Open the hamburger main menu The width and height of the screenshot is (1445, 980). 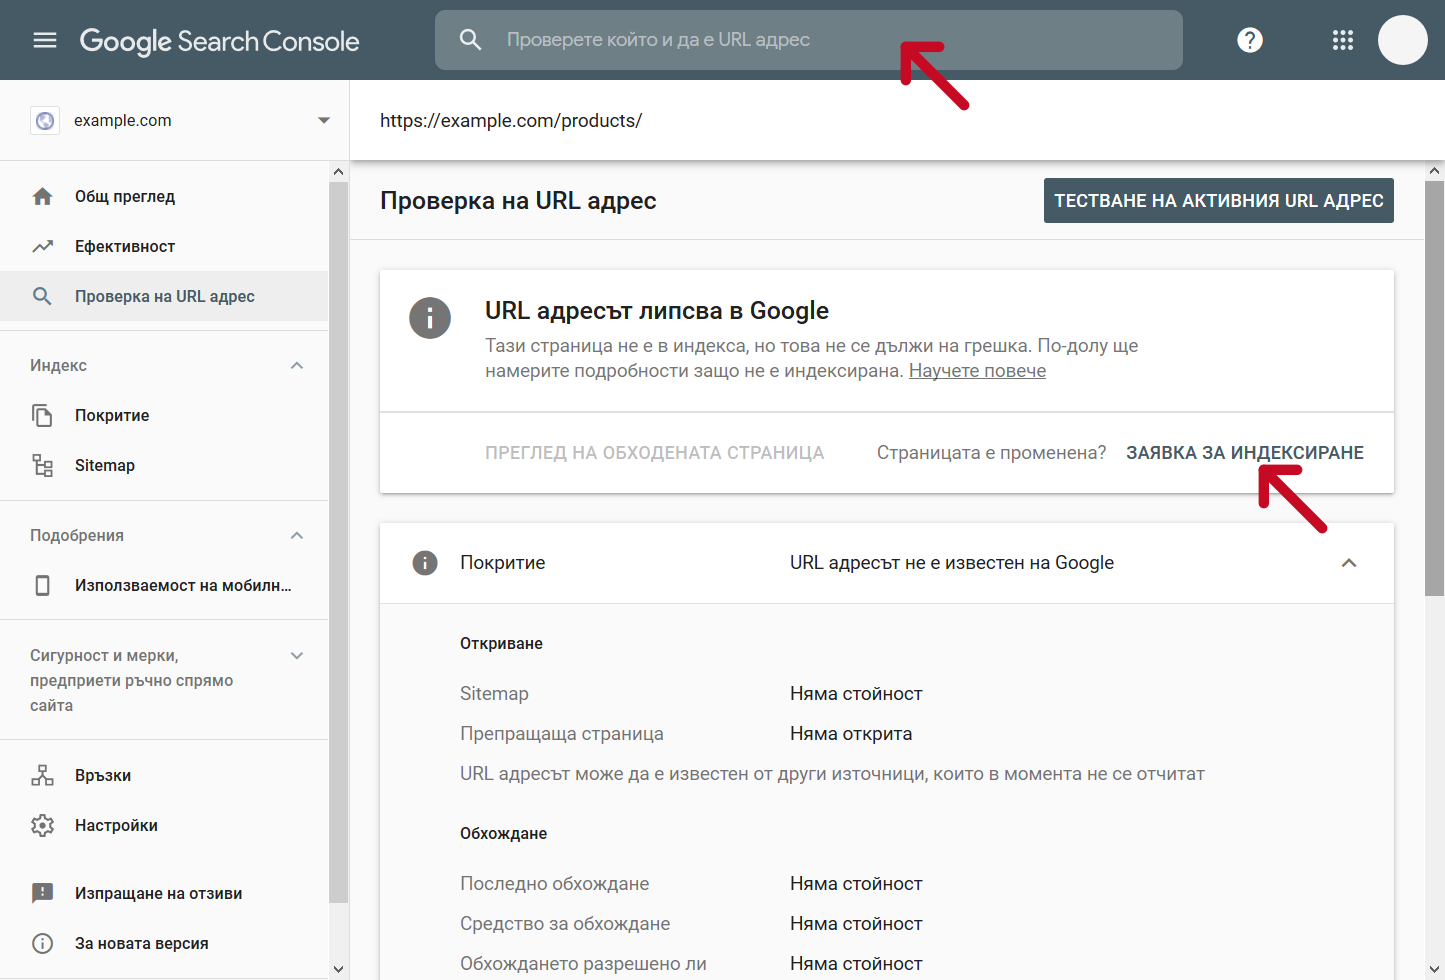pyautogui.click(x=45, y=40)
